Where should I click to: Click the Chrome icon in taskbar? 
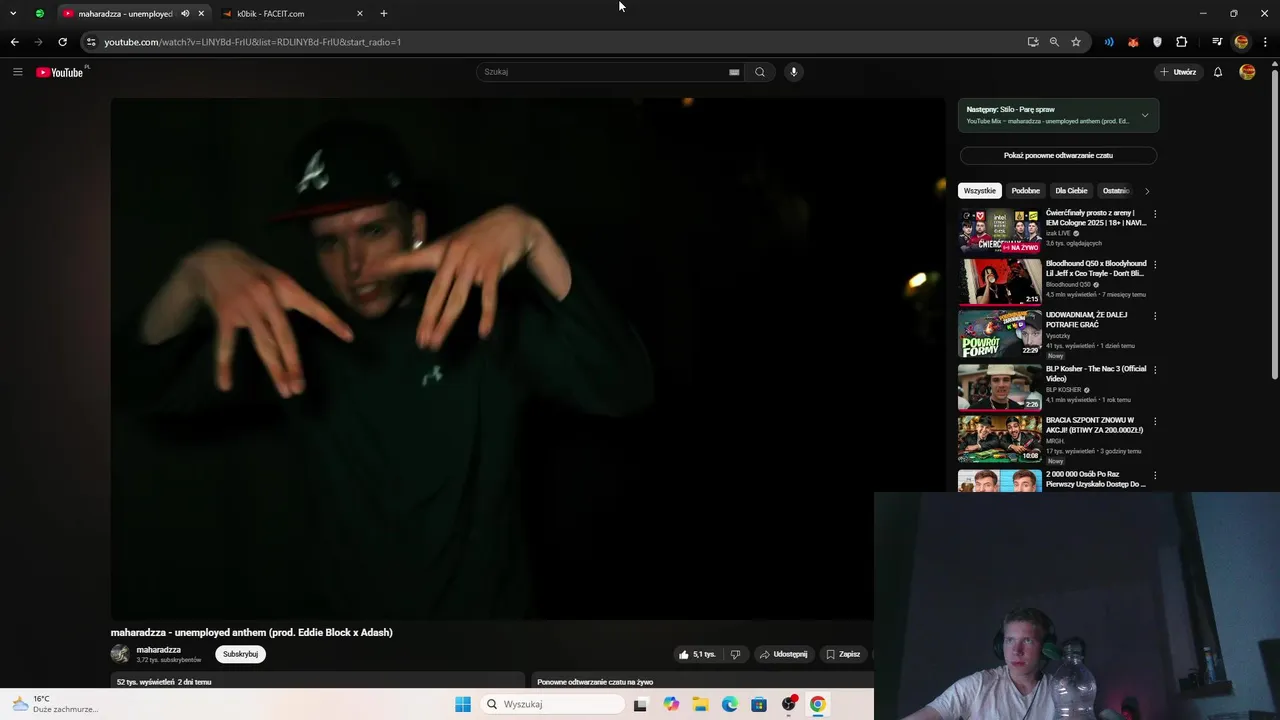[x=818, y=704]
